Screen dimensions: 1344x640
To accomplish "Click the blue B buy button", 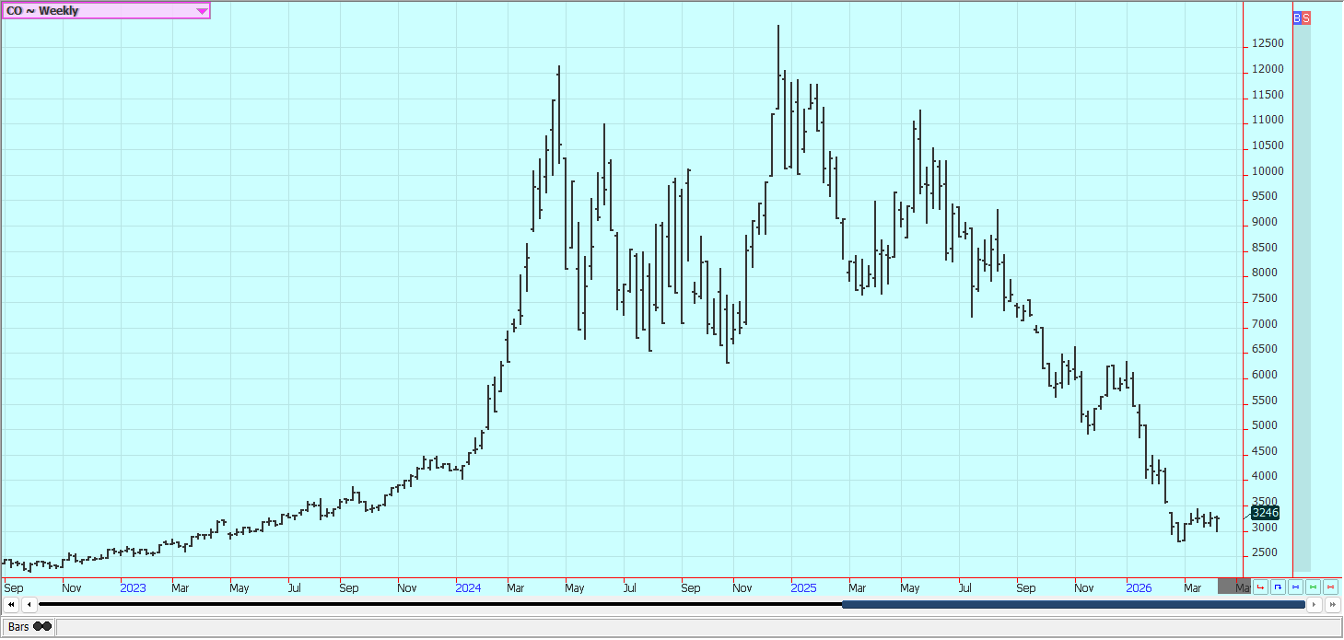I will coord(1298,18).
